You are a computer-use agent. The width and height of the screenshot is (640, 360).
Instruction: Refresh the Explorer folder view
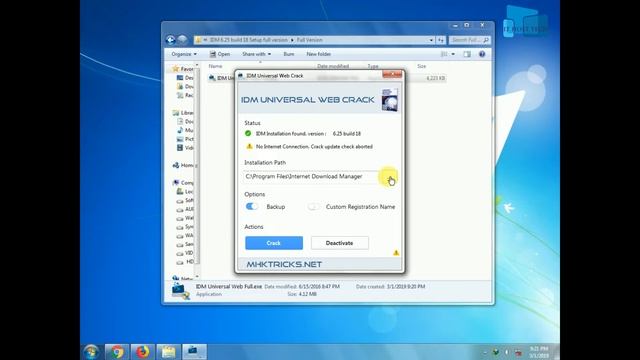[441, 40]
